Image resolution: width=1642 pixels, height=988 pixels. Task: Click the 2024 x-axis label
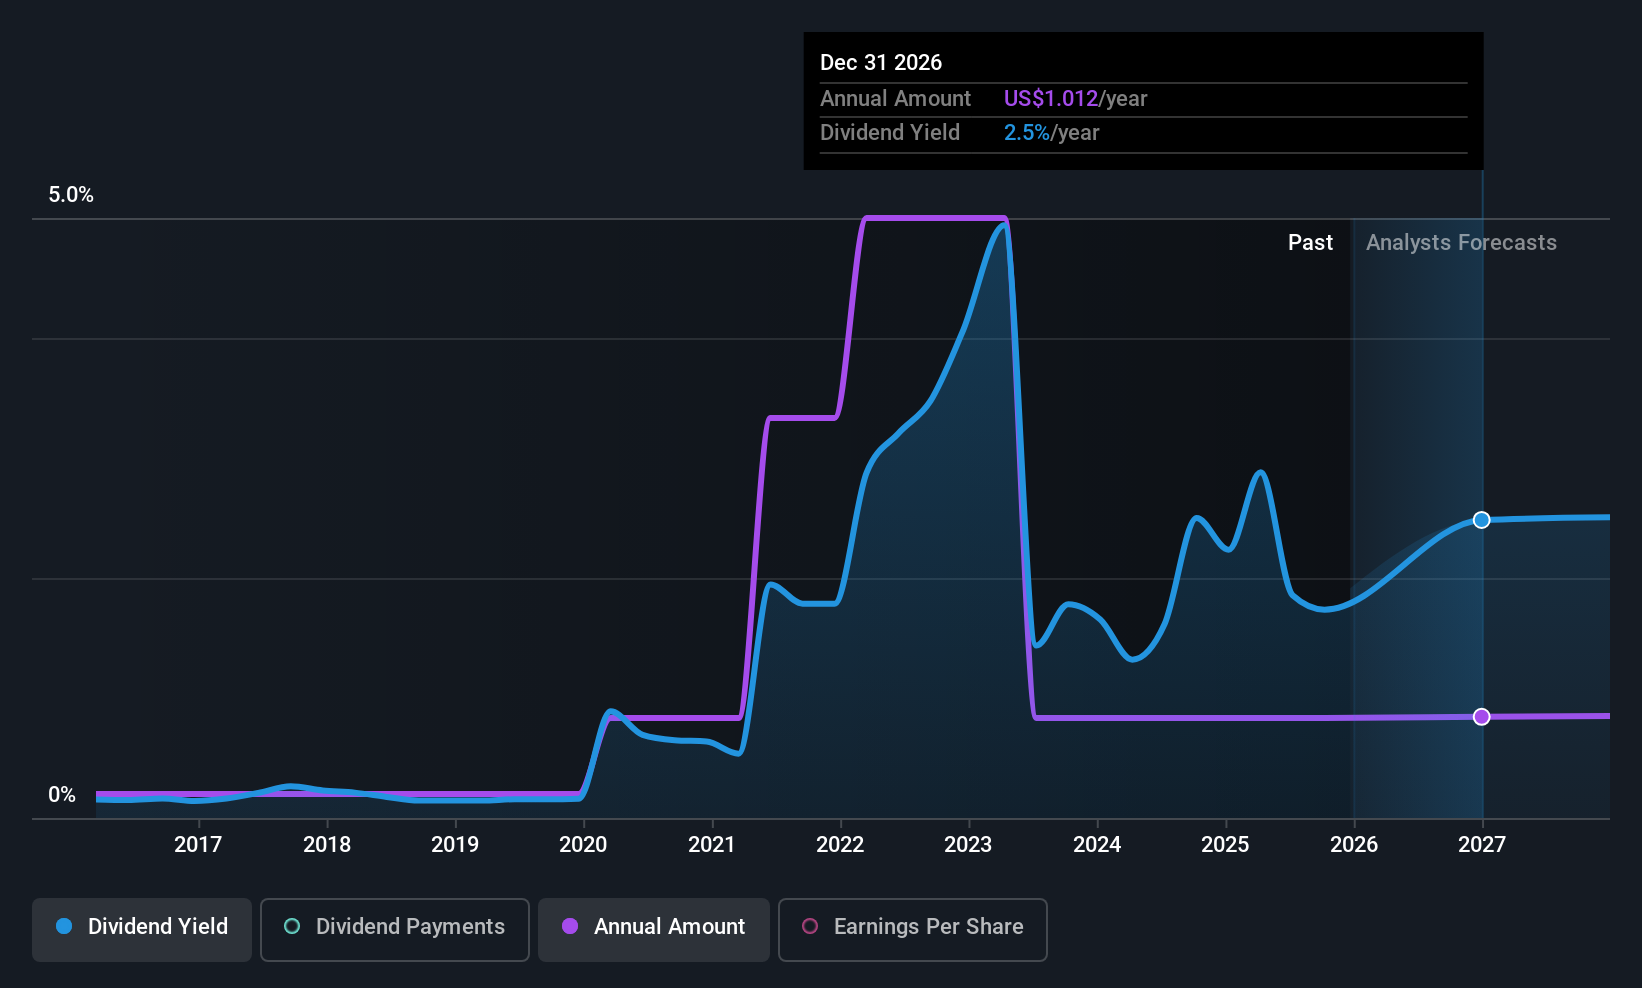tap(1097, 844)
